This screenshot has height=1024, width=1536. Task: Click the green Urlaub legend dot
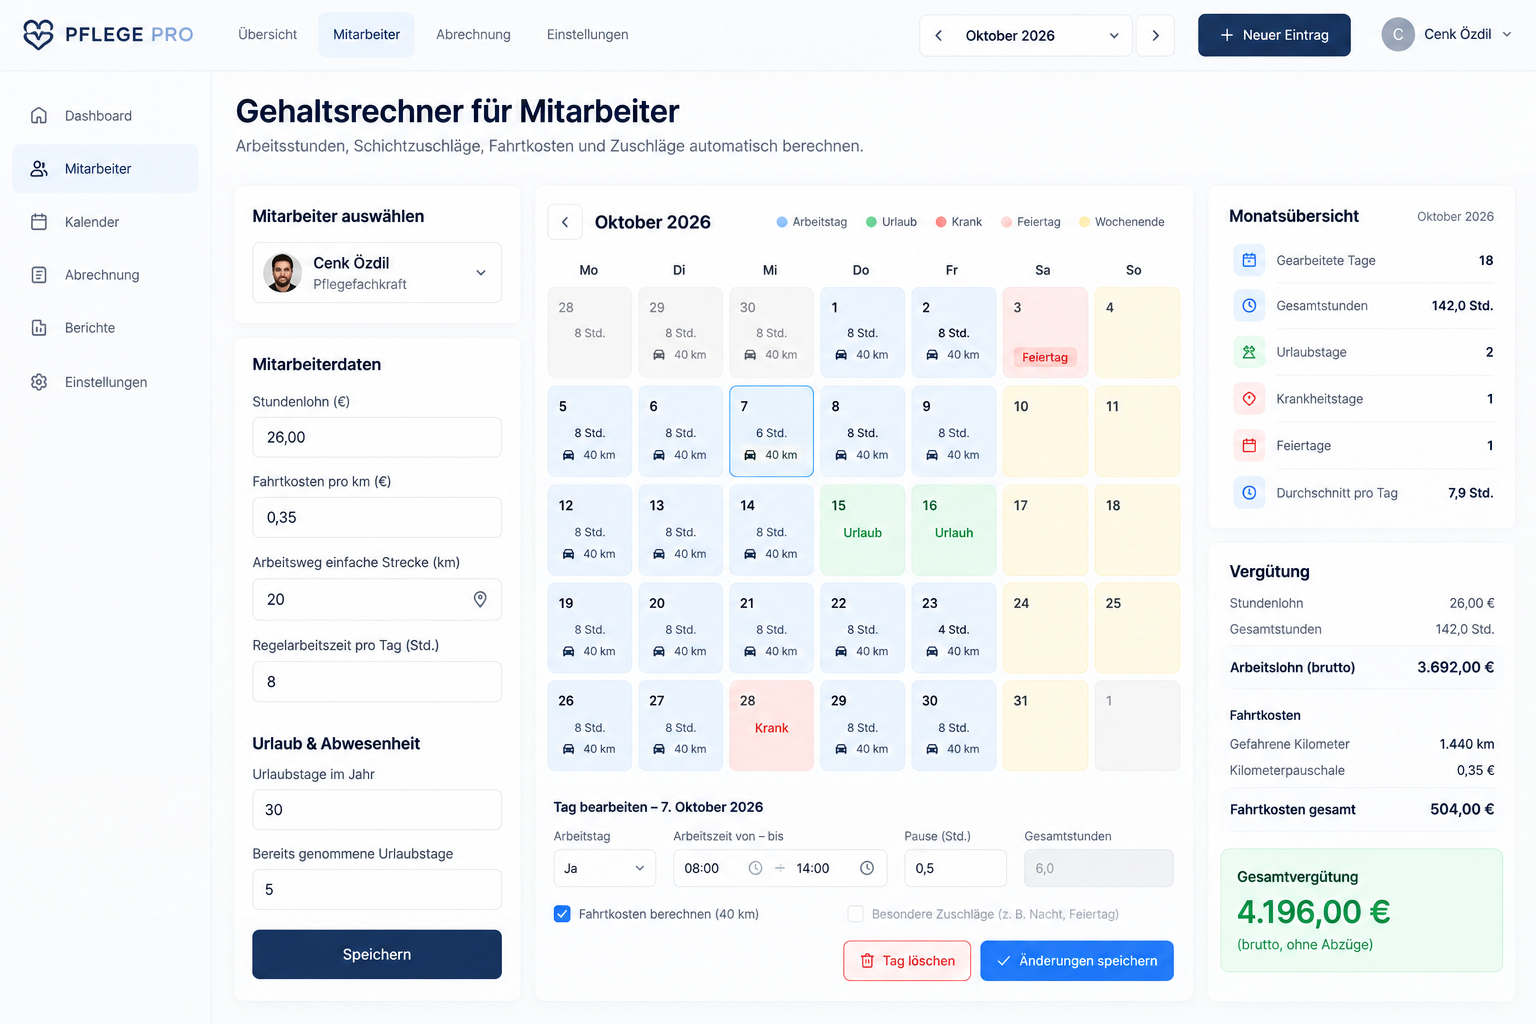[871, 222]
